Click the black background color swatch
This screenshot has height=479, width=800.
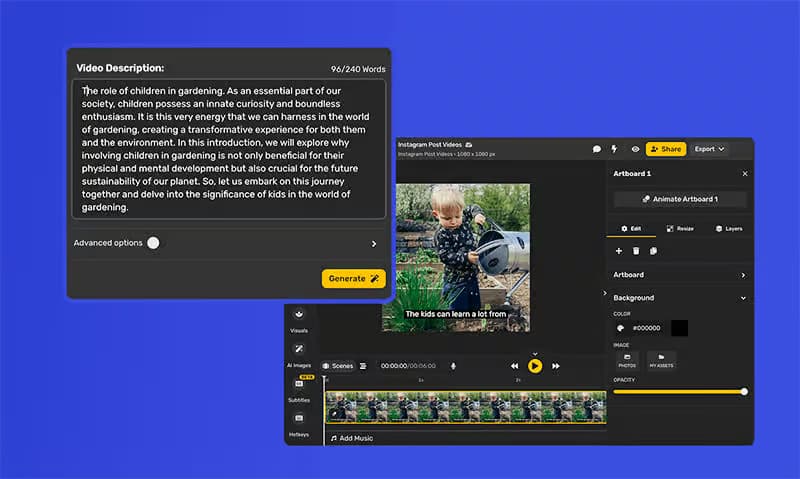679,328
